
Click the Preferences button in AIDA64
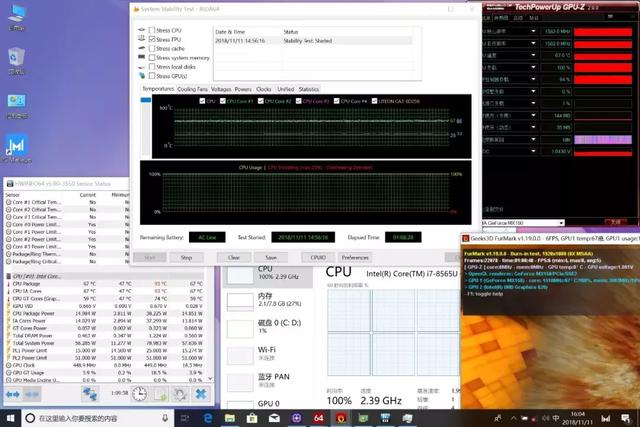click(x=355, y=258)
